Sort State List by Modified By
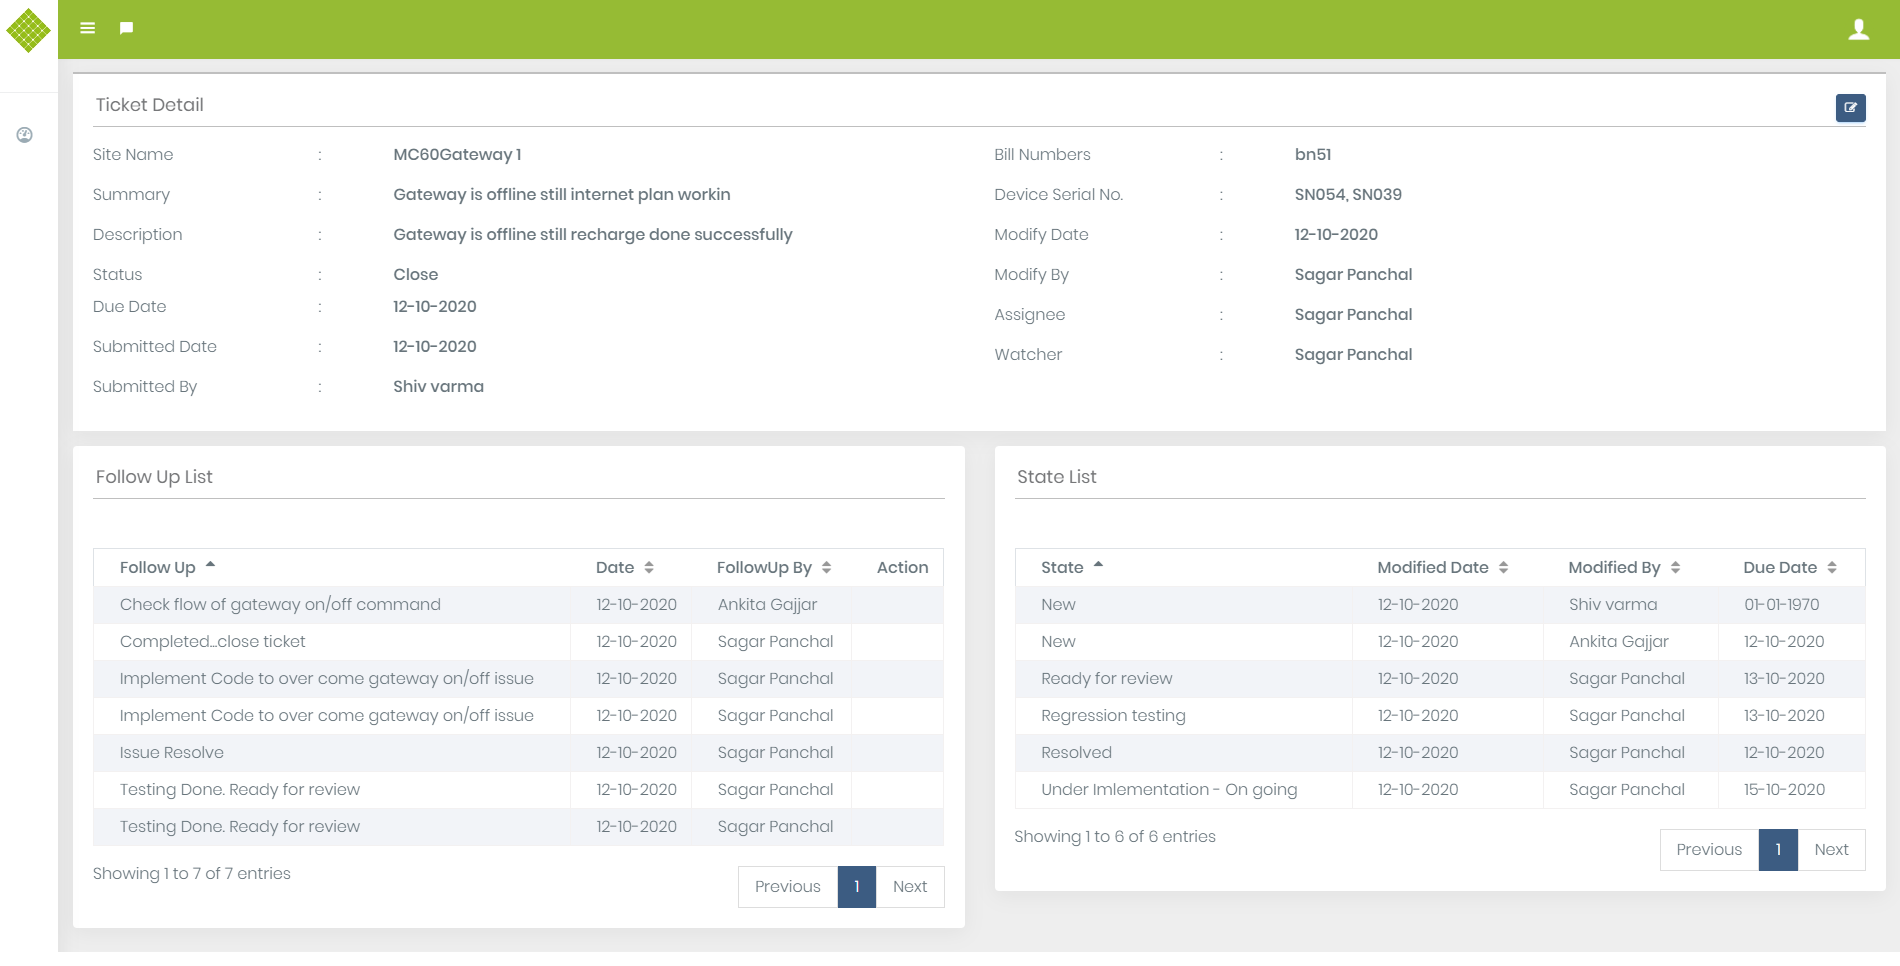The width and height of the screenshot is (1900, 966). 1623,568
